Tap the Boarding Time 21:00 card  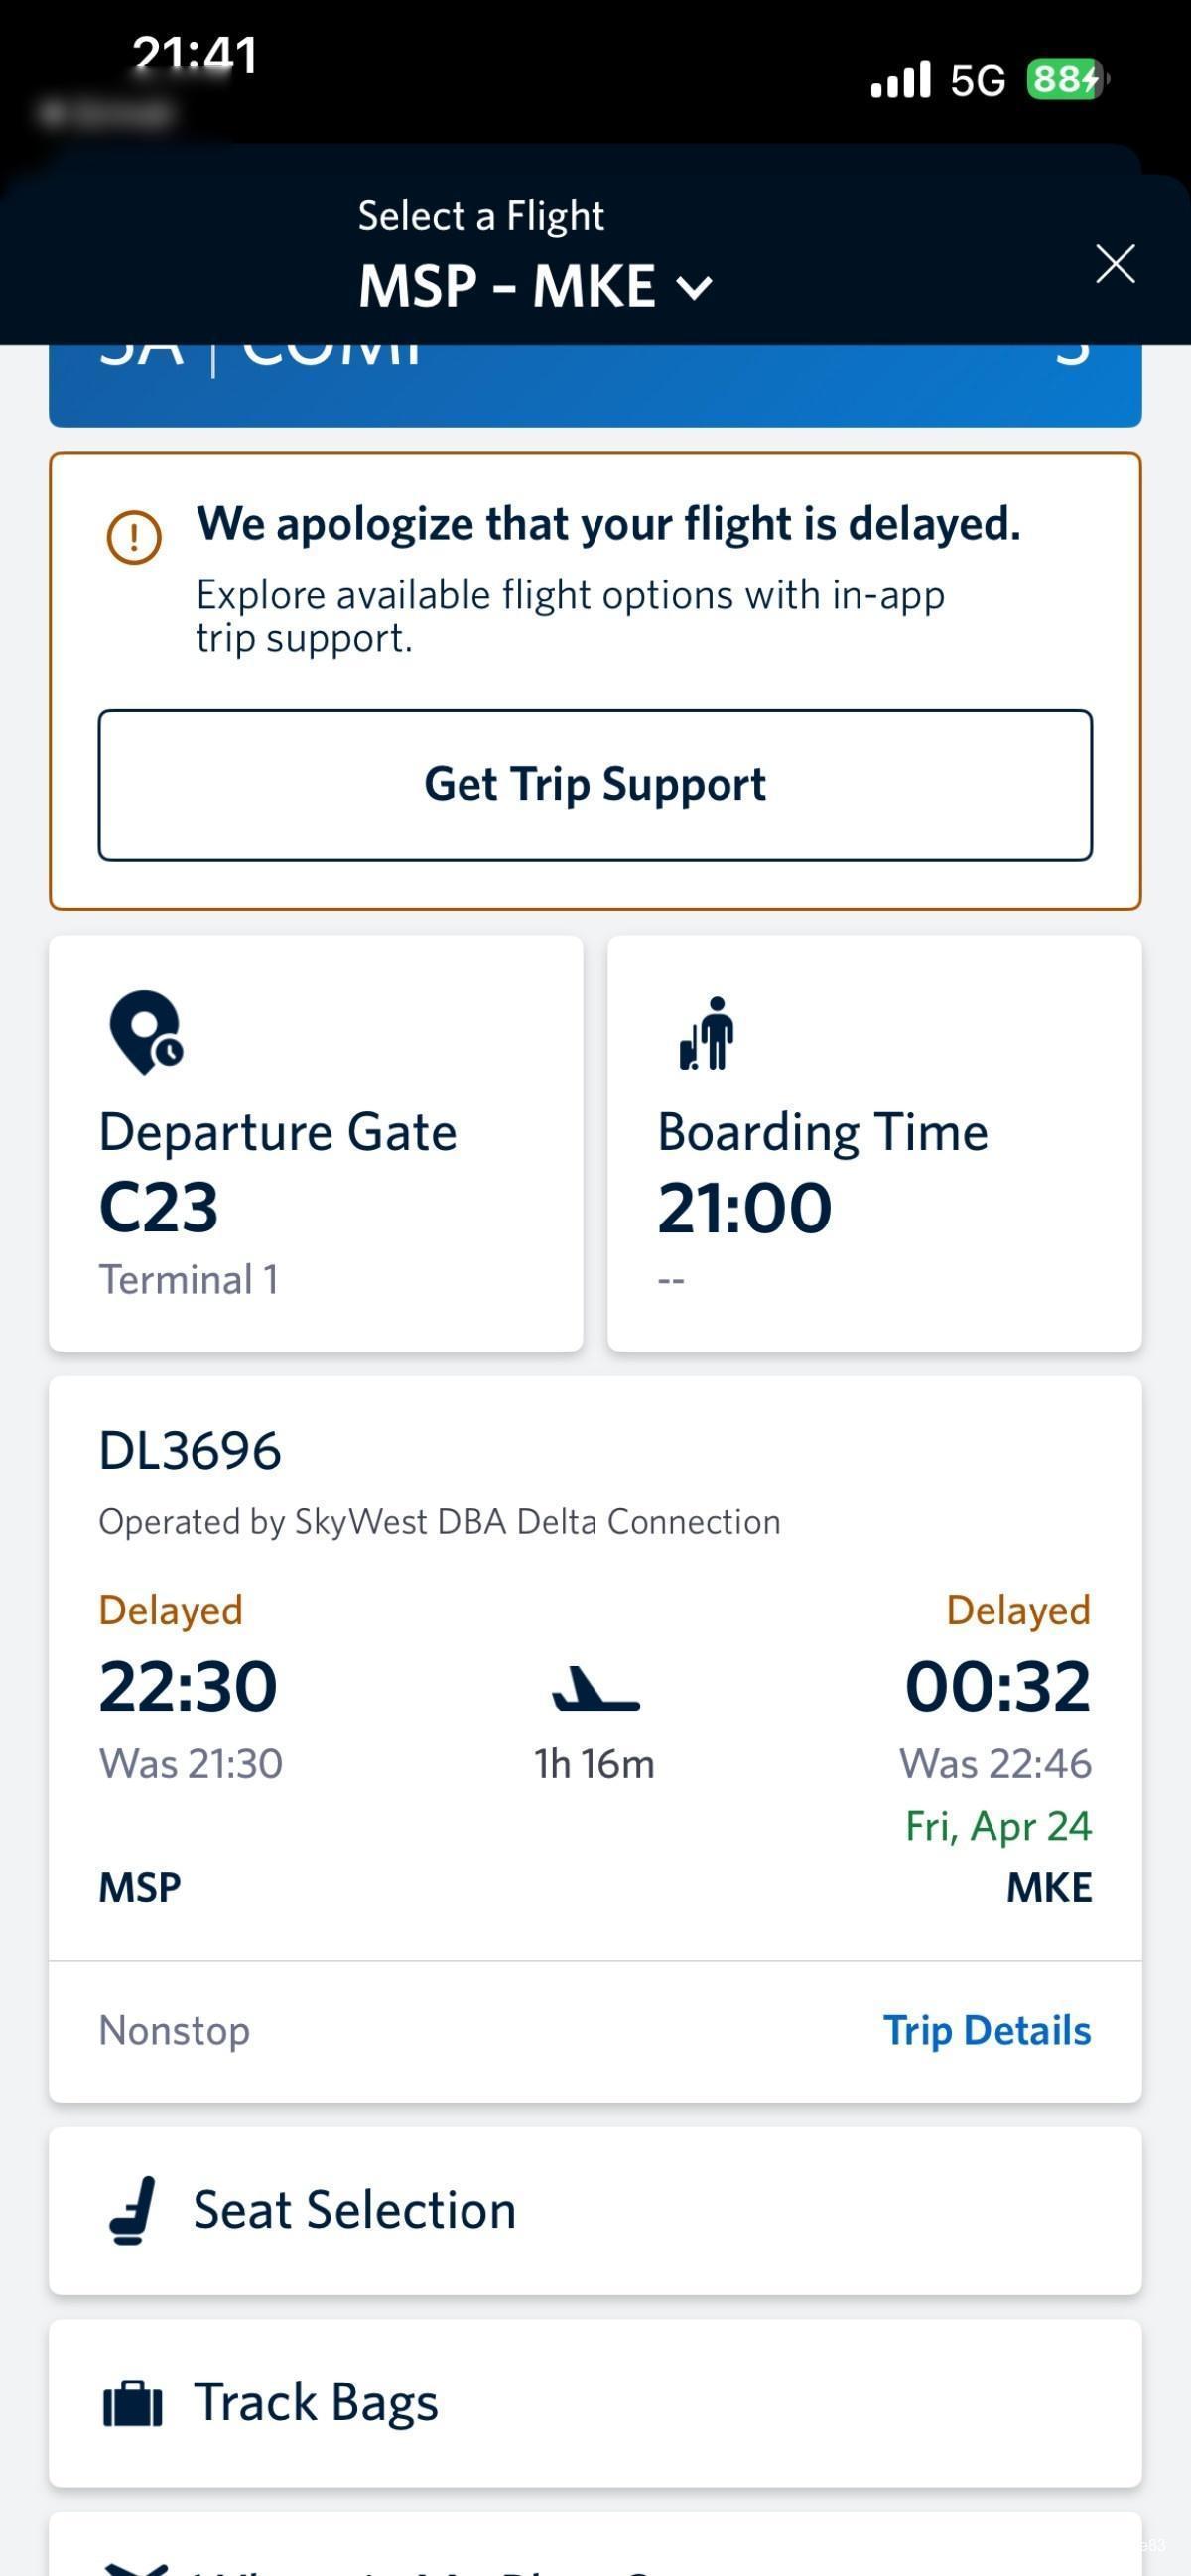[875, 1143]
